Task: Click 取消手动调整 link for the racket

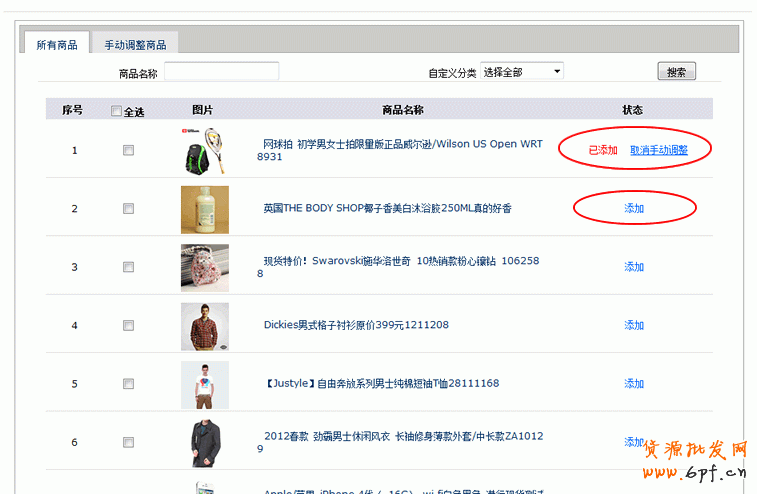Action: 658,150
